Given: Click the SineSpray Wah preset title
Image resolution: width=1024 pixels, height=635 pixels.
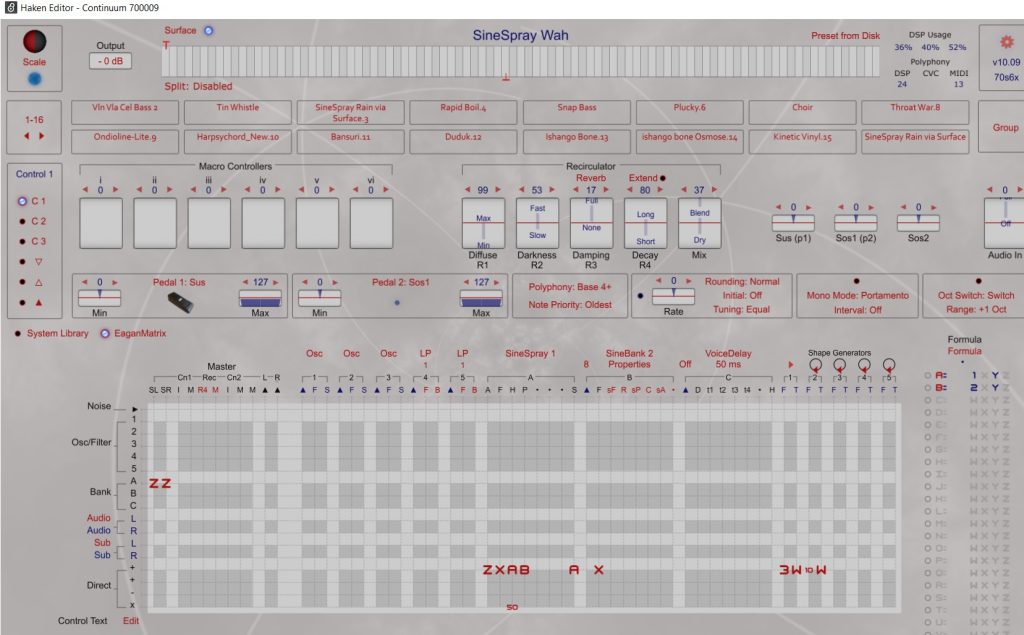Looking at the screenshot, I should 520,35.
